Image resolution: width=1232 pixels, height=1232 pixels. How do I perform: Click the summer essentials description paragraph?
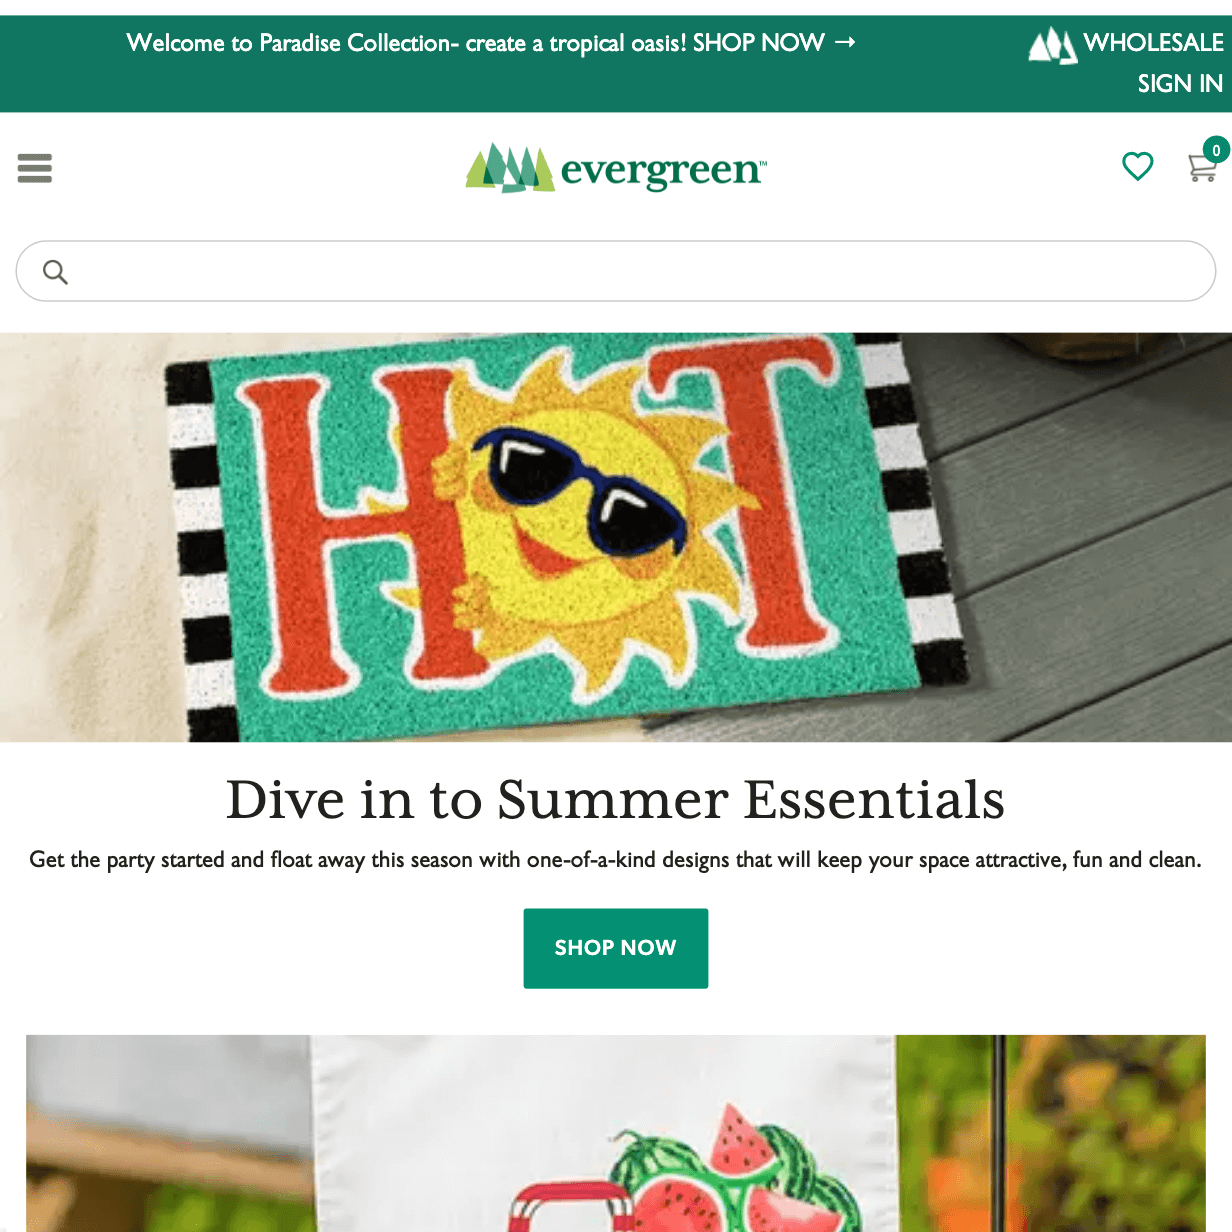(x=616, y=860)
